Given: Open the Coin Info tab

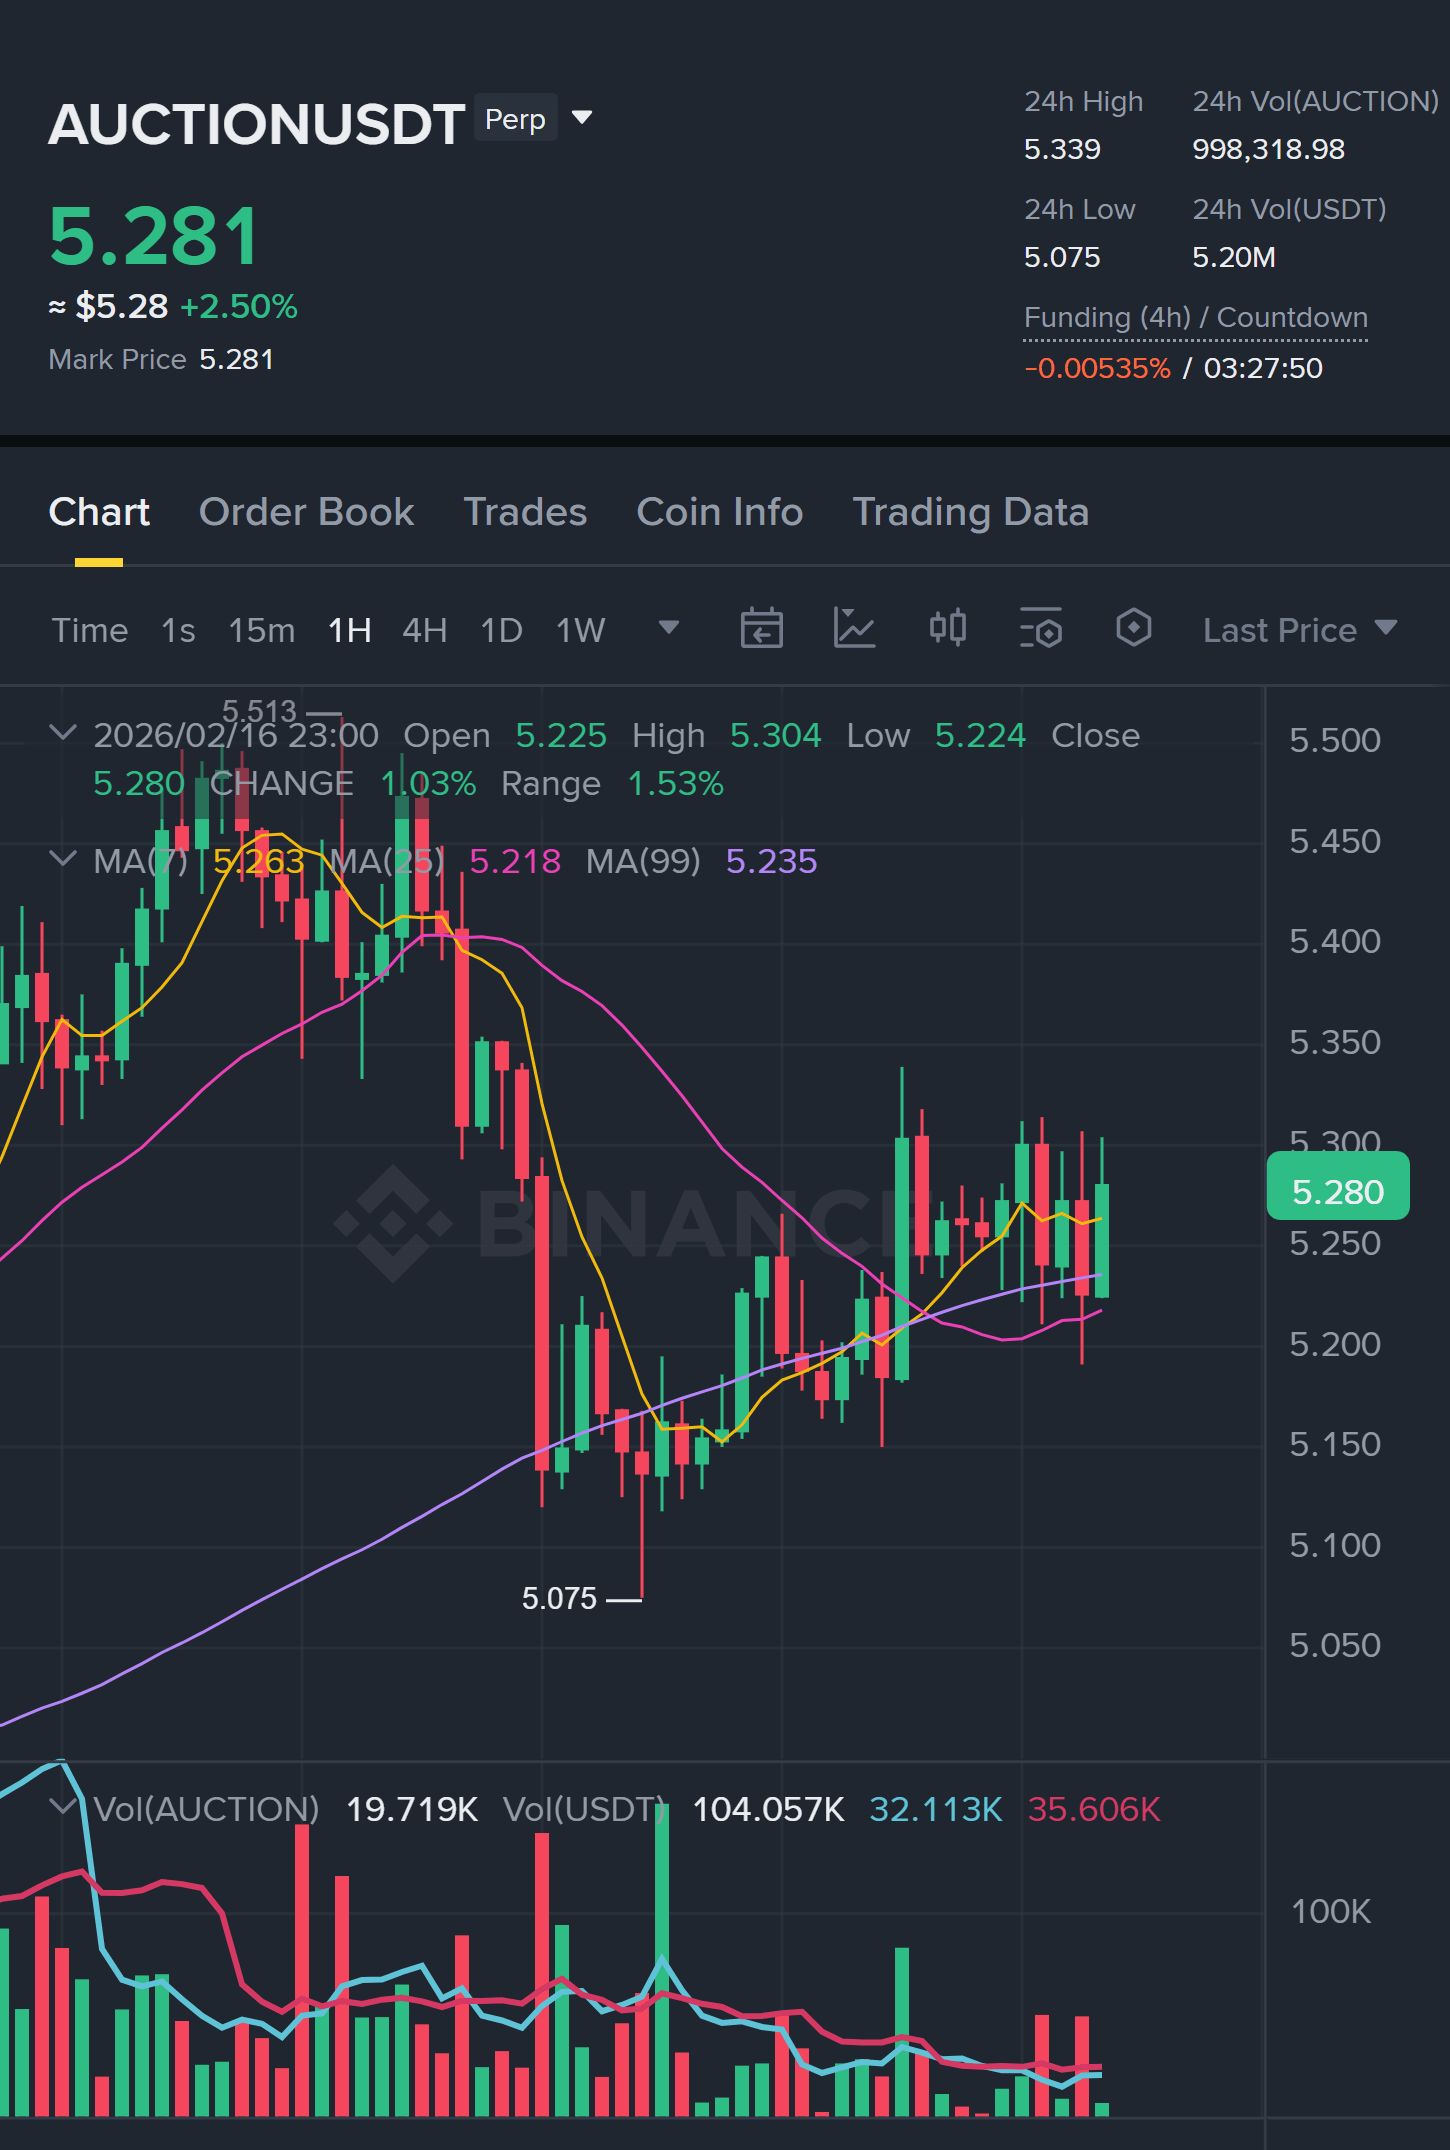Looking at the screenshot, I should 720,512.
